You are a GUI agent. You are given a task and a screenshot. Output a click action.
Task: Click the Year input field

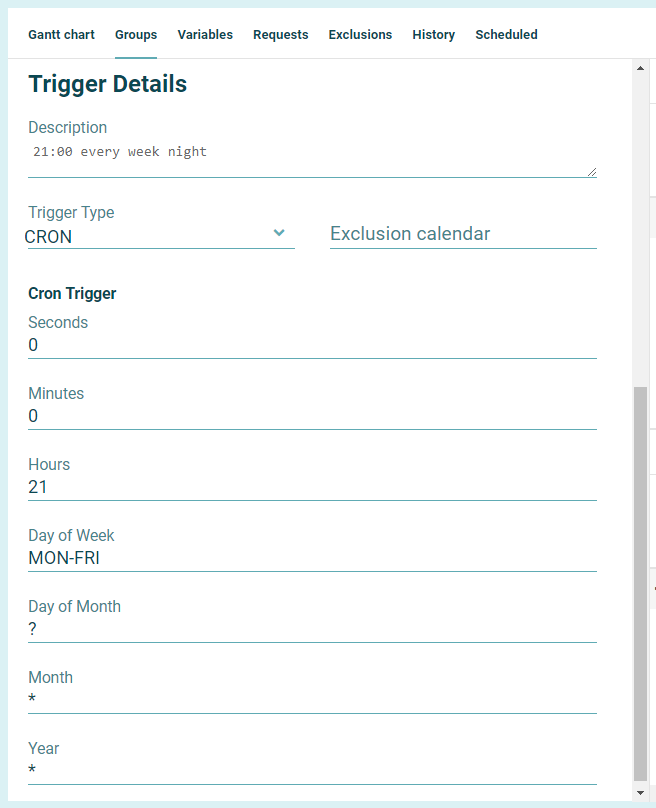pos(312,771)
